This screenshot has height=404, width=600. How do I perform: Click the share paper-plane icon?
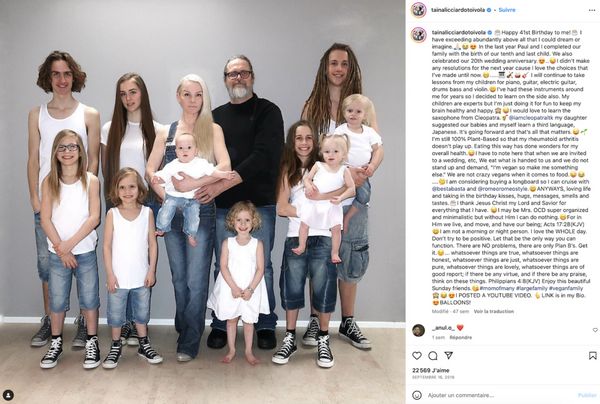448,355
